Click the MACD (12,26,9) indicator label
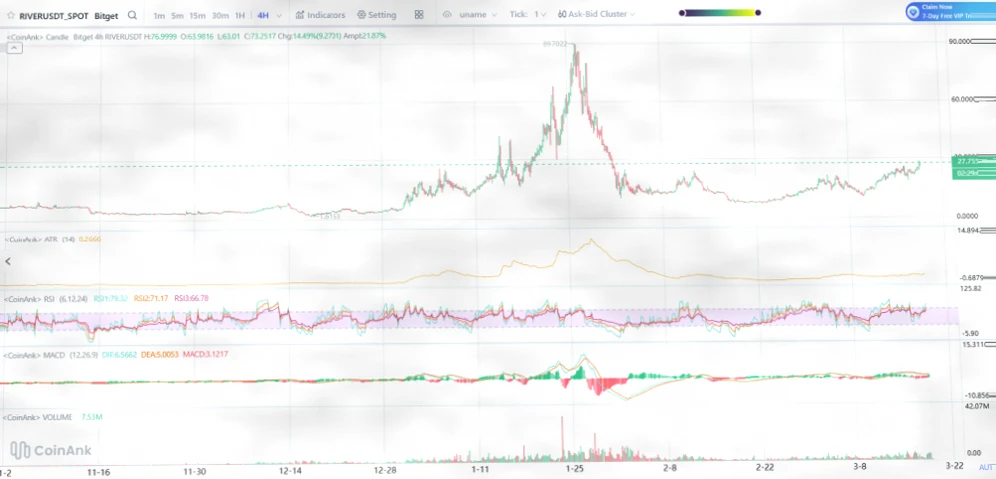Screen dimensions: 996x479 [51, 354]
